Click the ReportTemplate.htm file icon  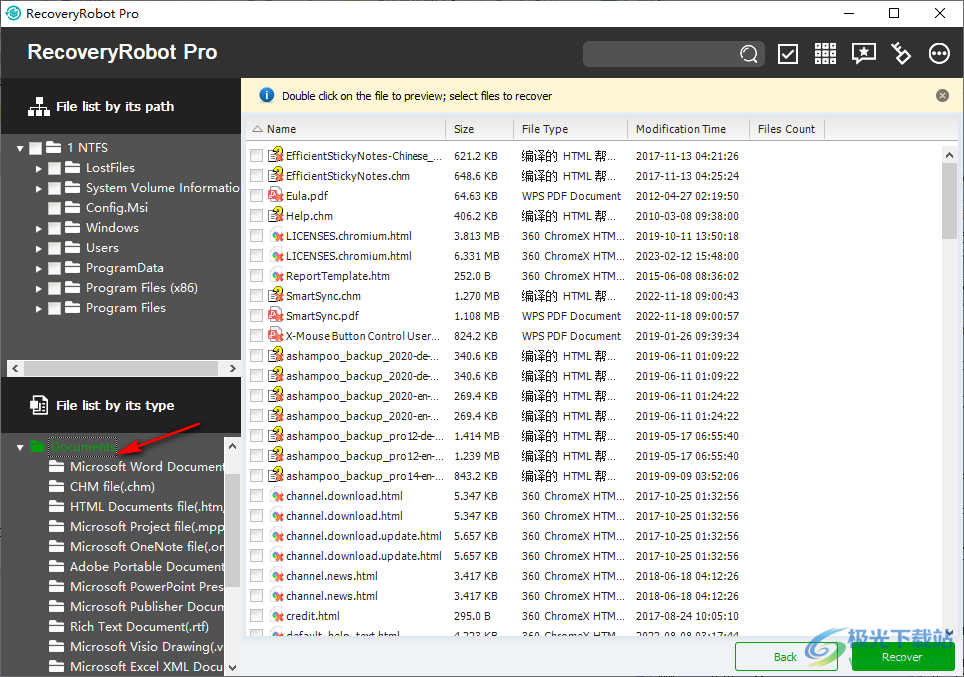tap(275, 275)
